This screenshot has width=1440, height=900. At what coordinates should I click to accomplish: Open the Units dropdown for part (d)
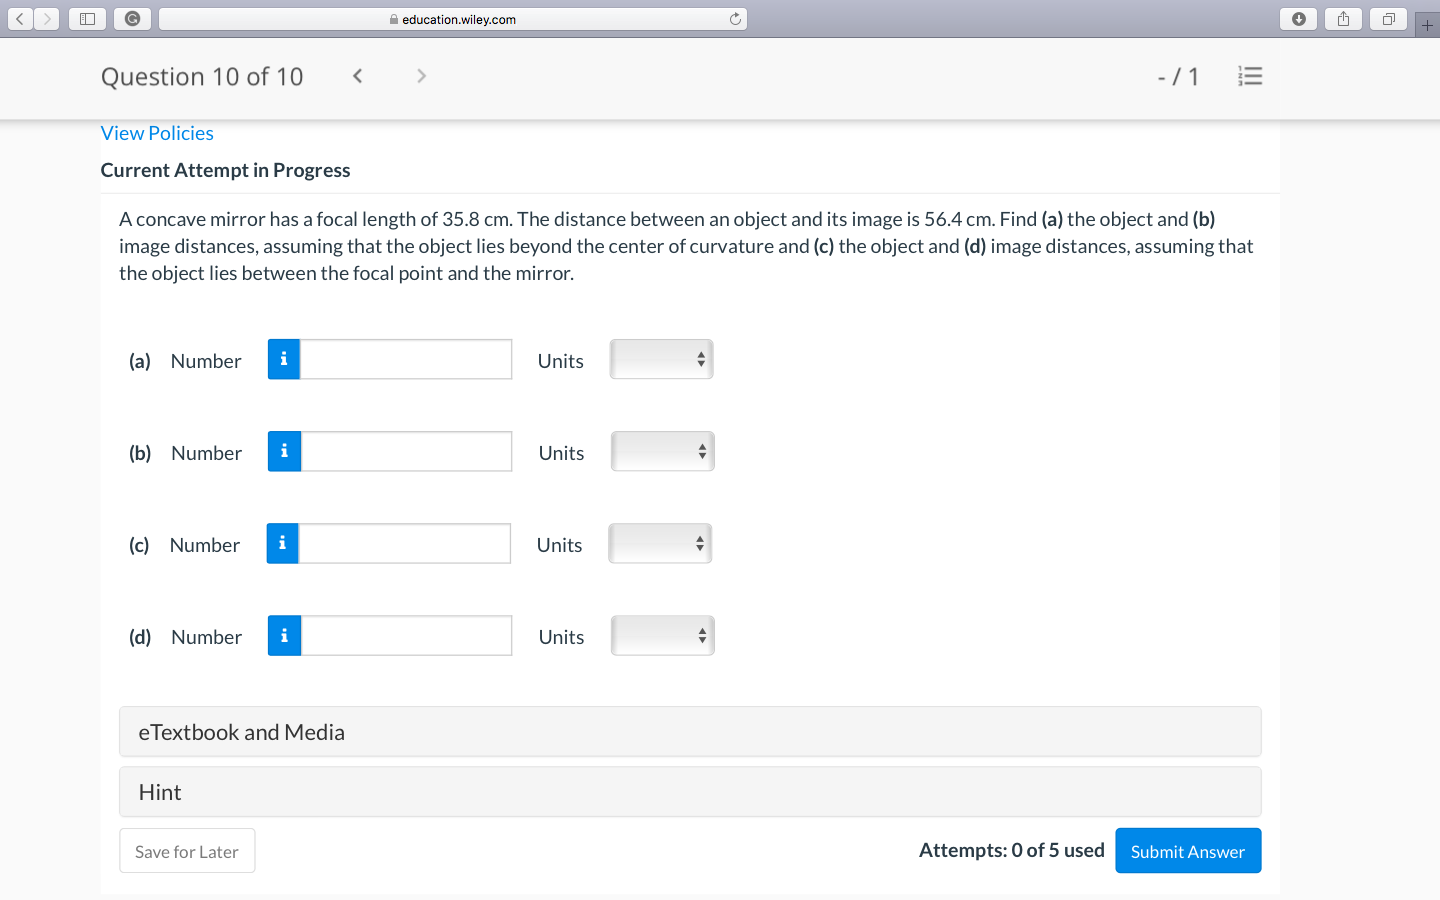click(x=662, y=635)
